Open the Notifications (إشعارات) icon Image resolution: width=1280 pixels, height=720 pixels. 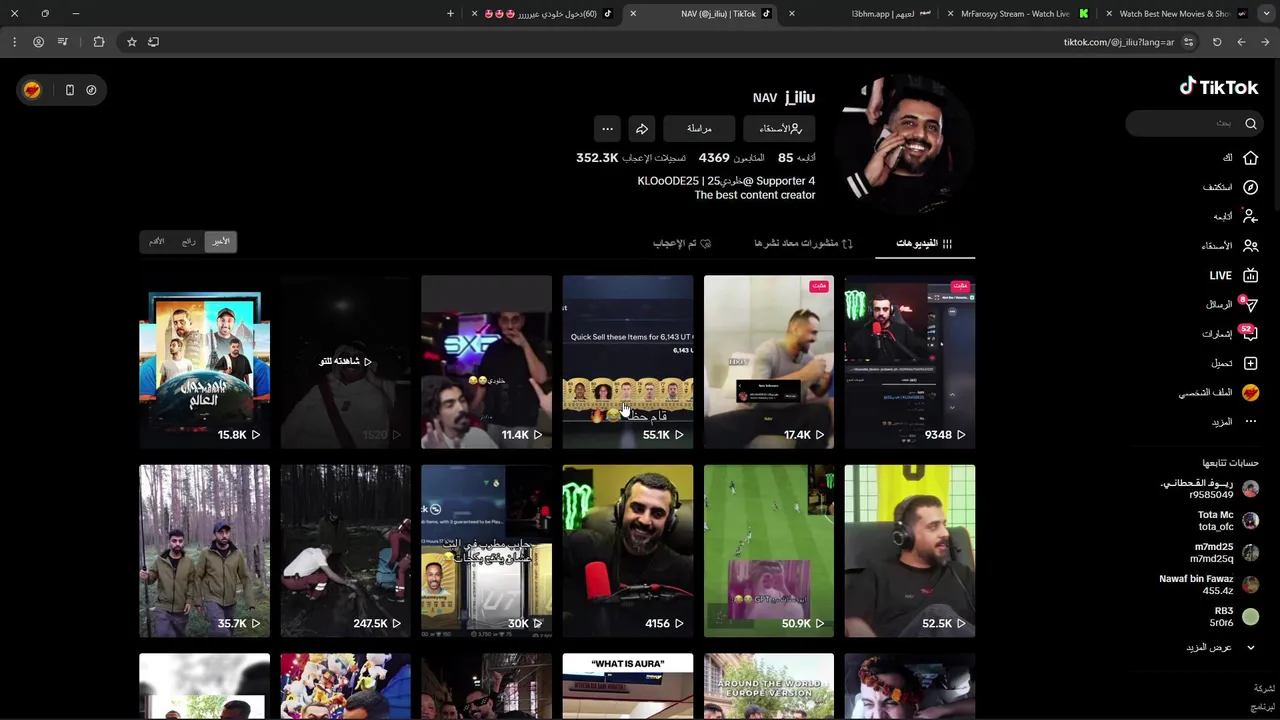click(1249, 333)
